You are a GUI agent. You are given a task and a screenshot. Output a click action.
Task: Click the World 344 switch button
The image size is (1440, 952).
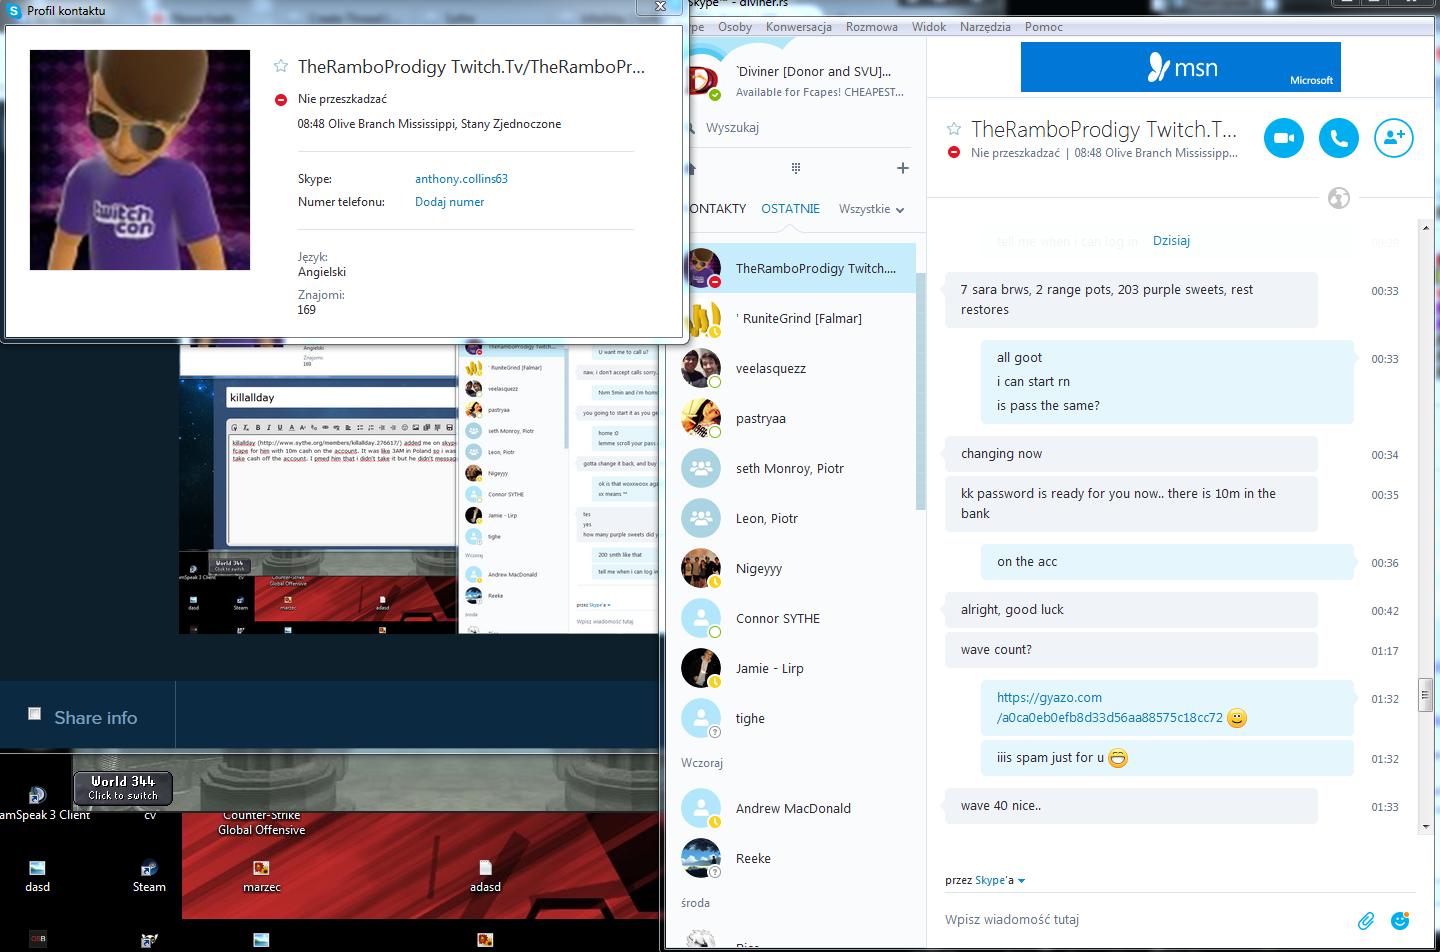click(123, 788)
